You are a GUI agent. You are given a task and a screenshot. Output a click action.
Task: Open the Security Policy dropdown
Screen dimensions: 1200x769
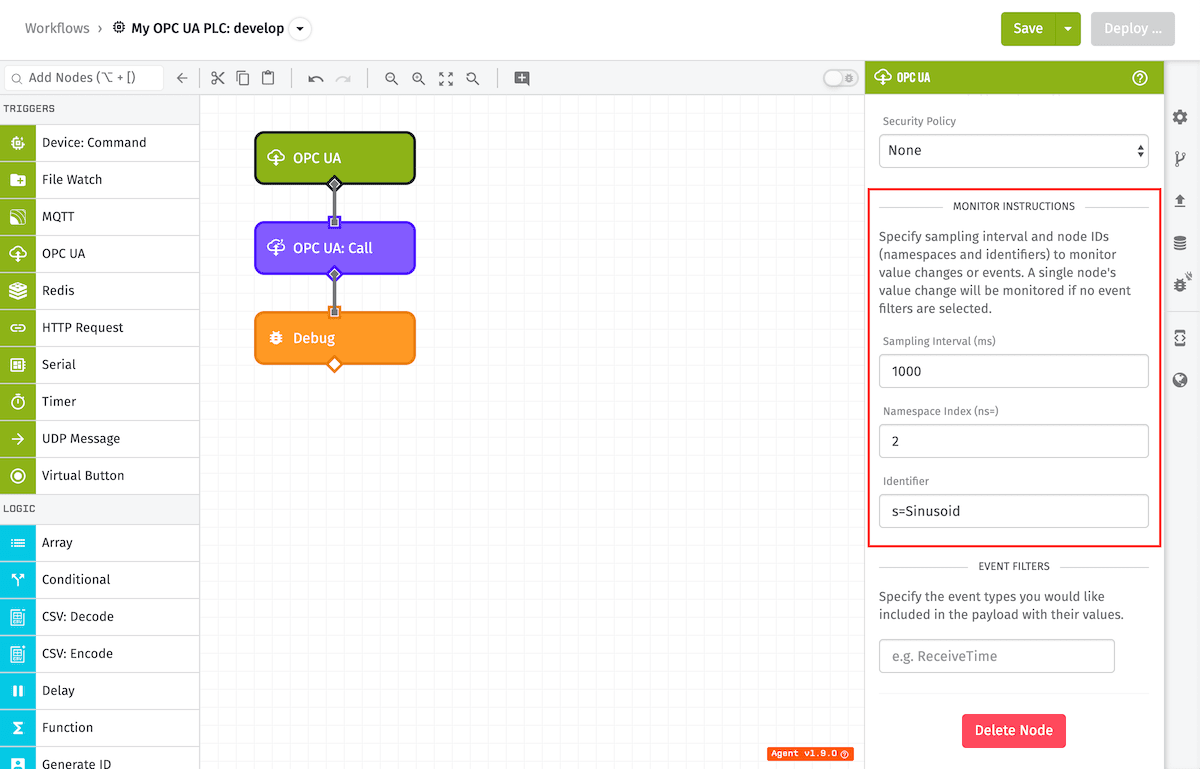point(1014,151)
